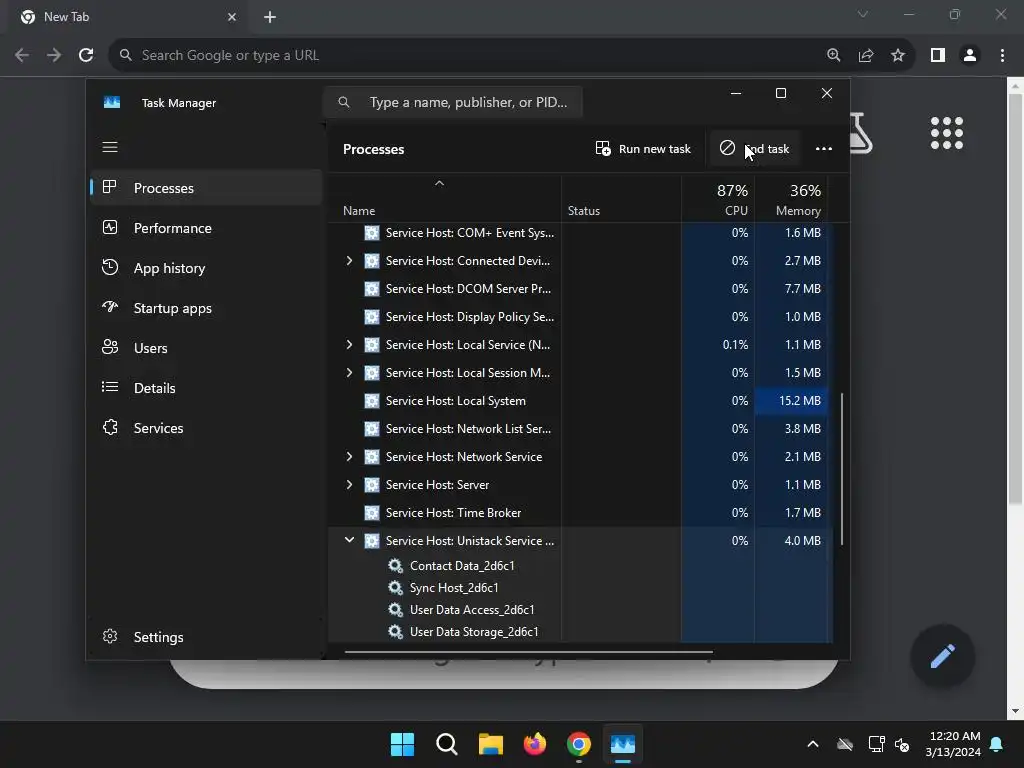This screenshot has width=1024, height=768.
Task: Click the Customize Chrome pencil button
Action: point(942,656)
